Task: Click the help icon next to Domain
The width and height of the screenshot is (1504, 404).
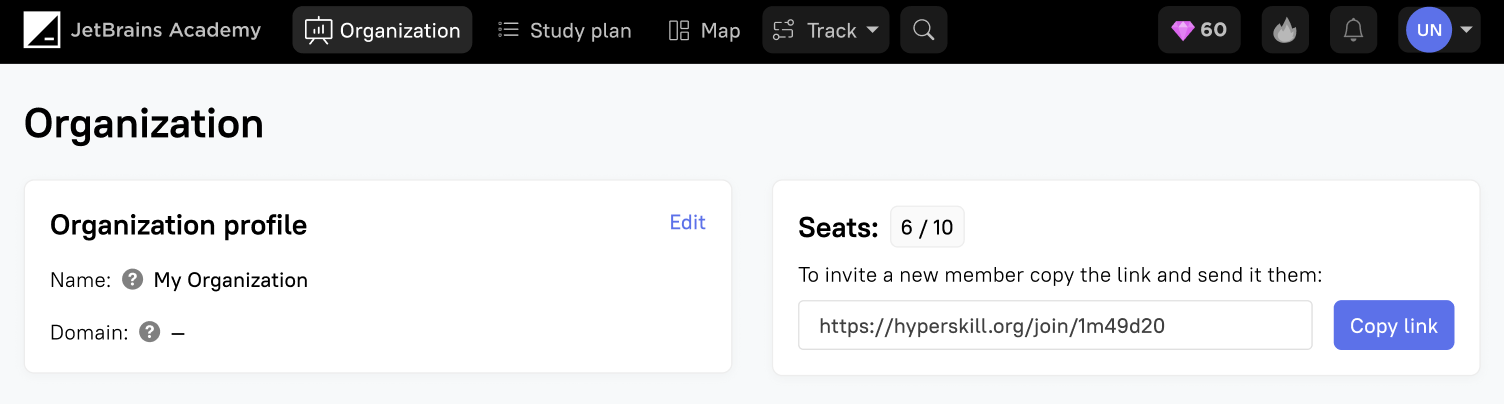Action: click(x=150, y=332)
